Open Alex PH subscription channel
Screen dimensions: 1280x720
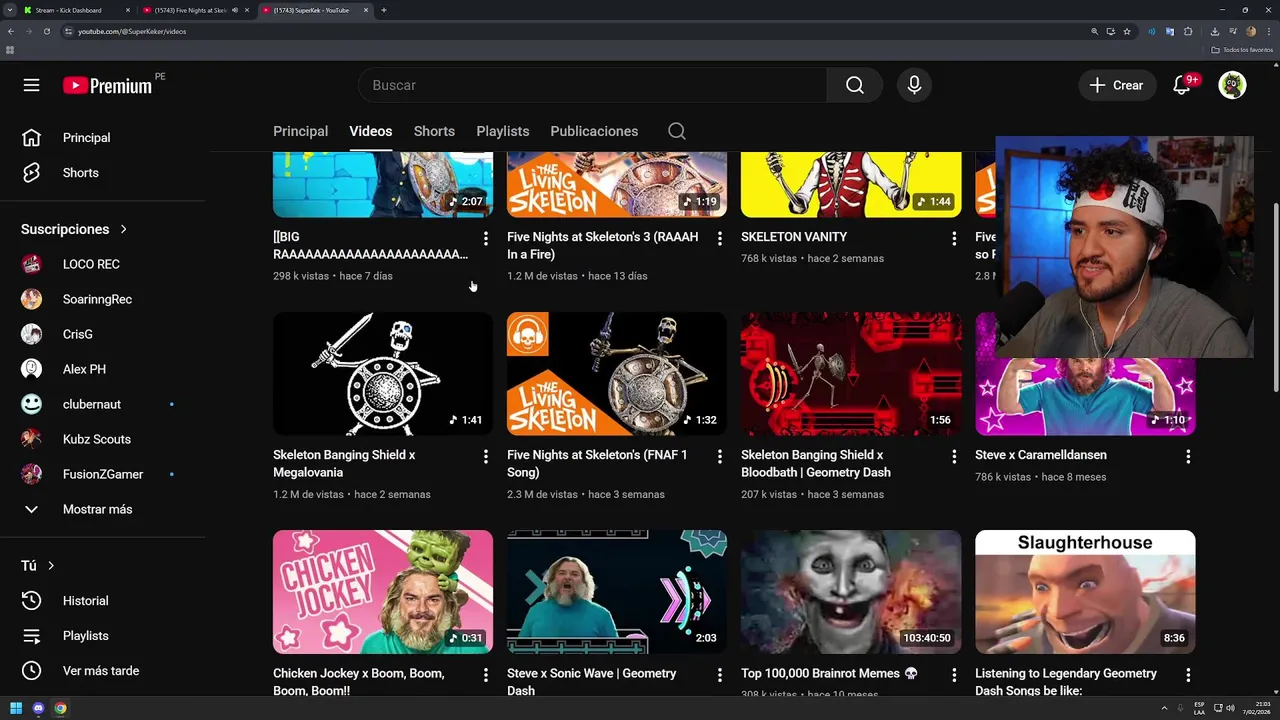(103, 369)
